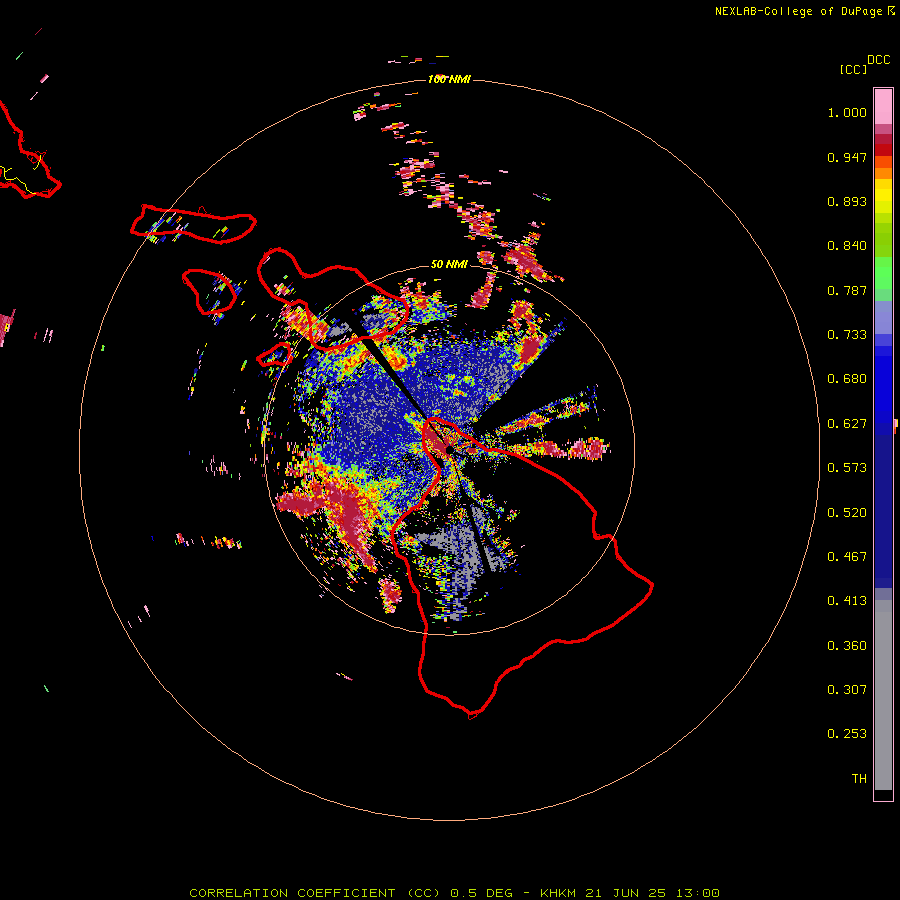Click the 0.680 colorbar value
This screenshot has width=900, height=900.
(x=847, y=379)
